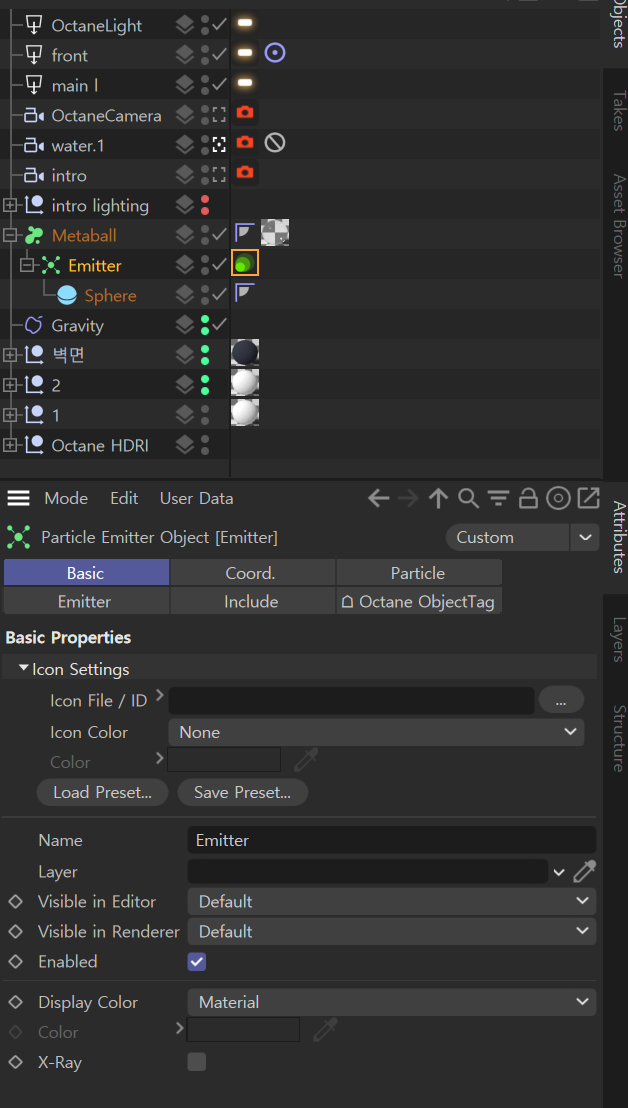Click the Name input field
This screenshot has width=628, height=1108.
pos(391,840)
